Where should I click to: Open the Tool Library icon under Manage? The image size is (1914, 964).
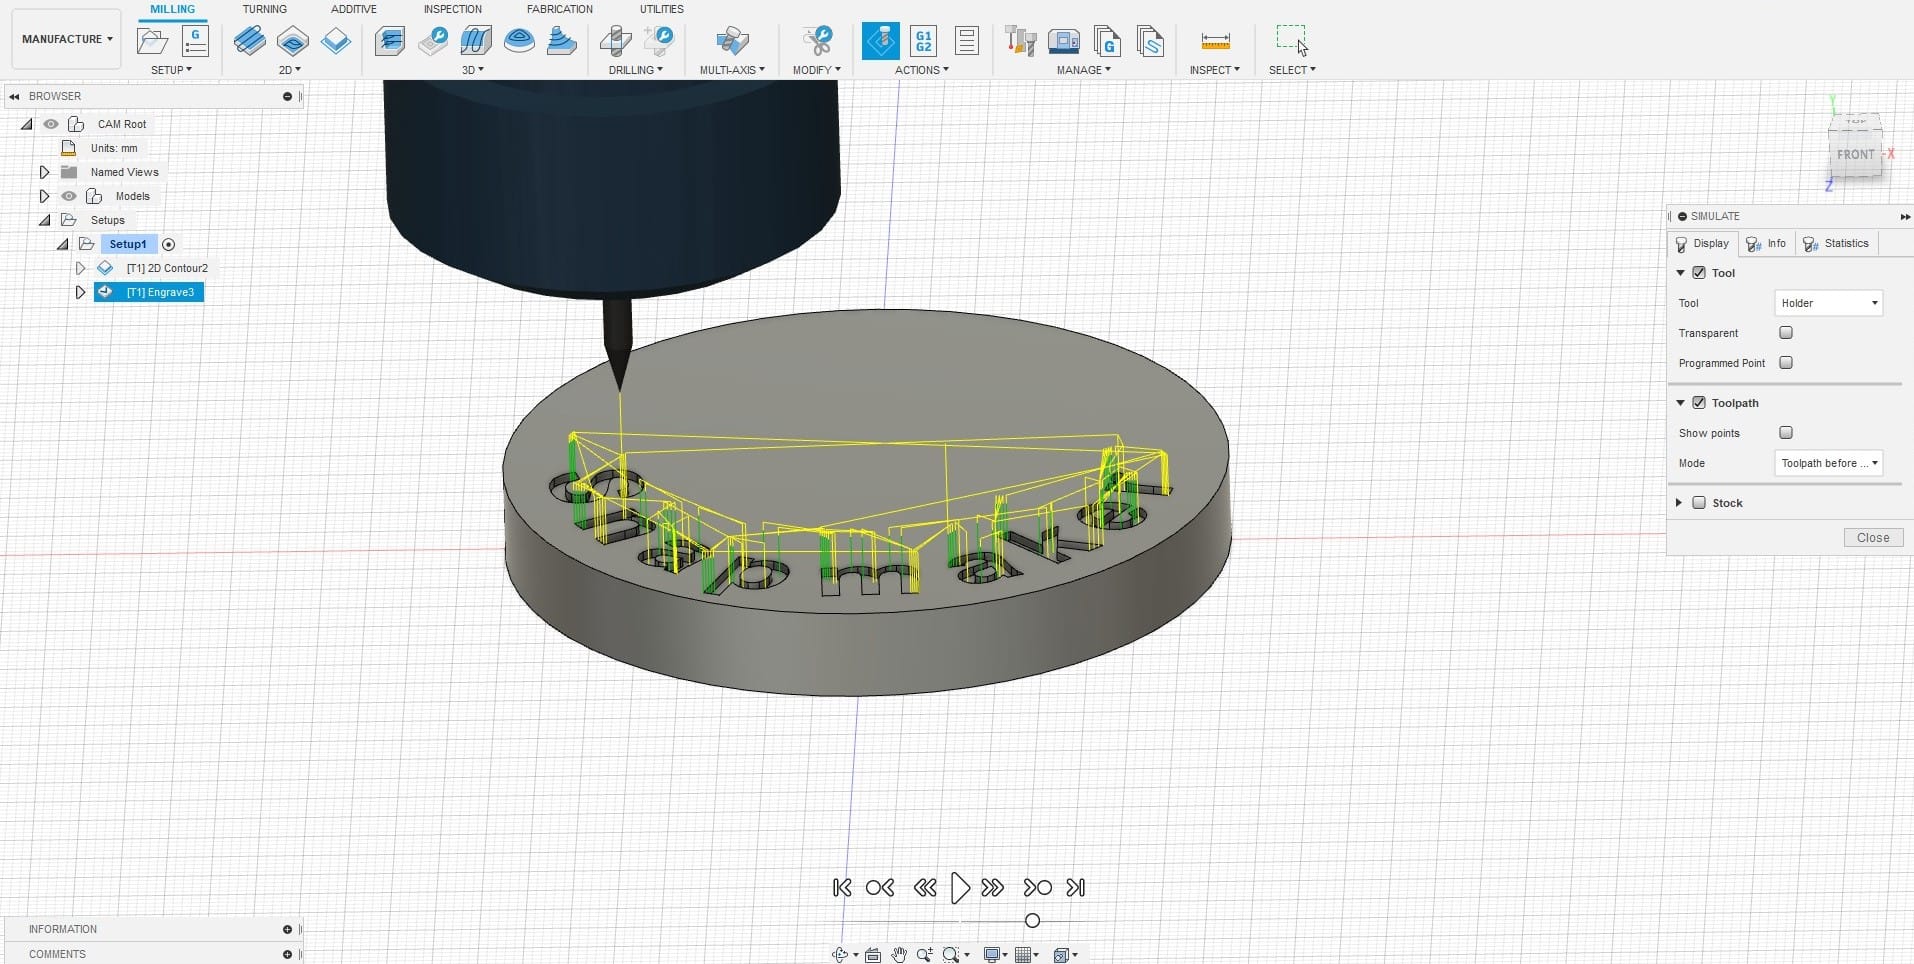pos(1021,41)
